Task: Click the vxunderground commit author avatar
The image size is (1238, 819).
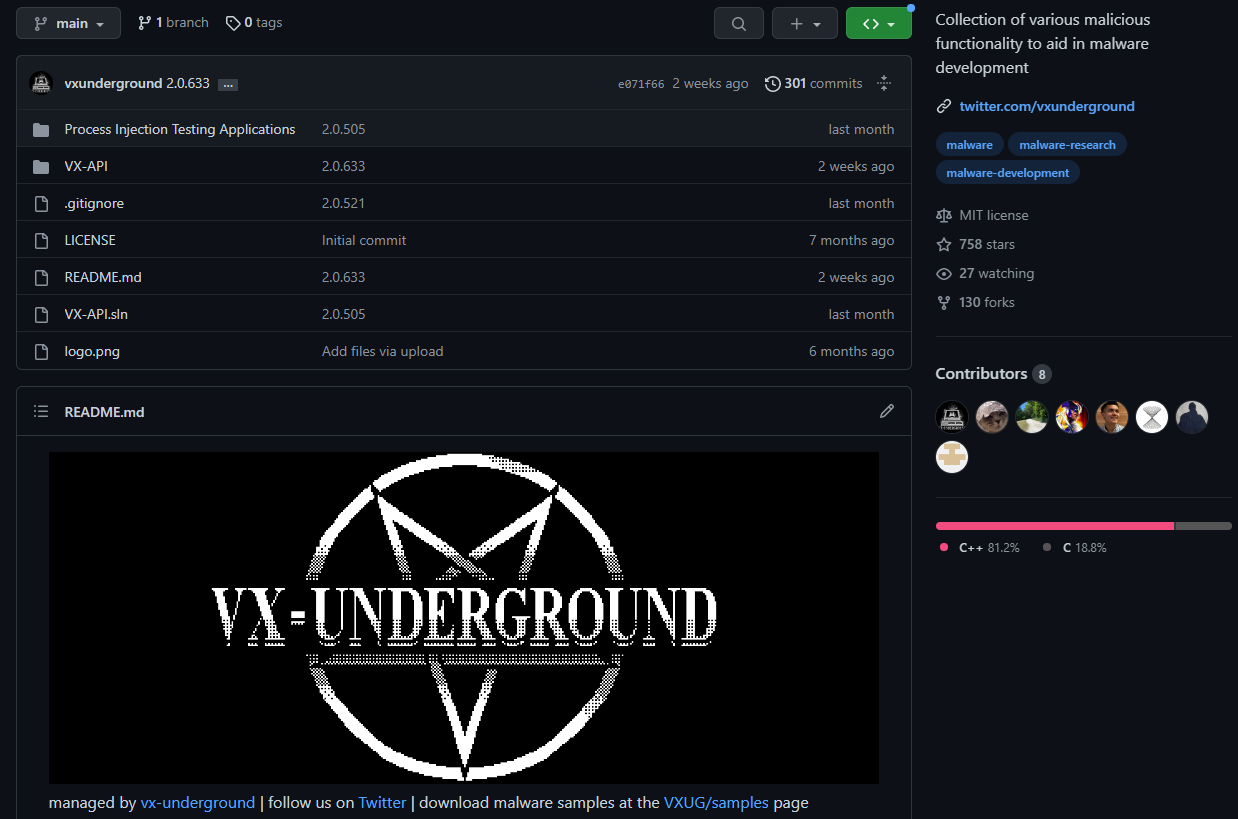Action: pos(41,83)
